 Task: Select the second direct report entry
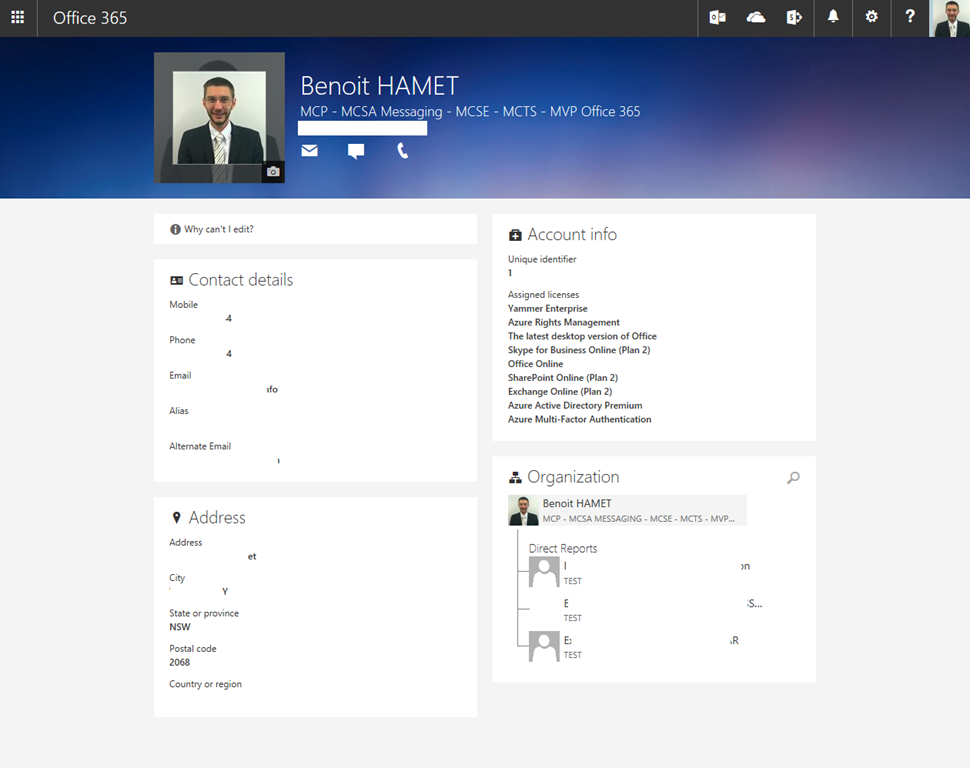tap(640, 610)
